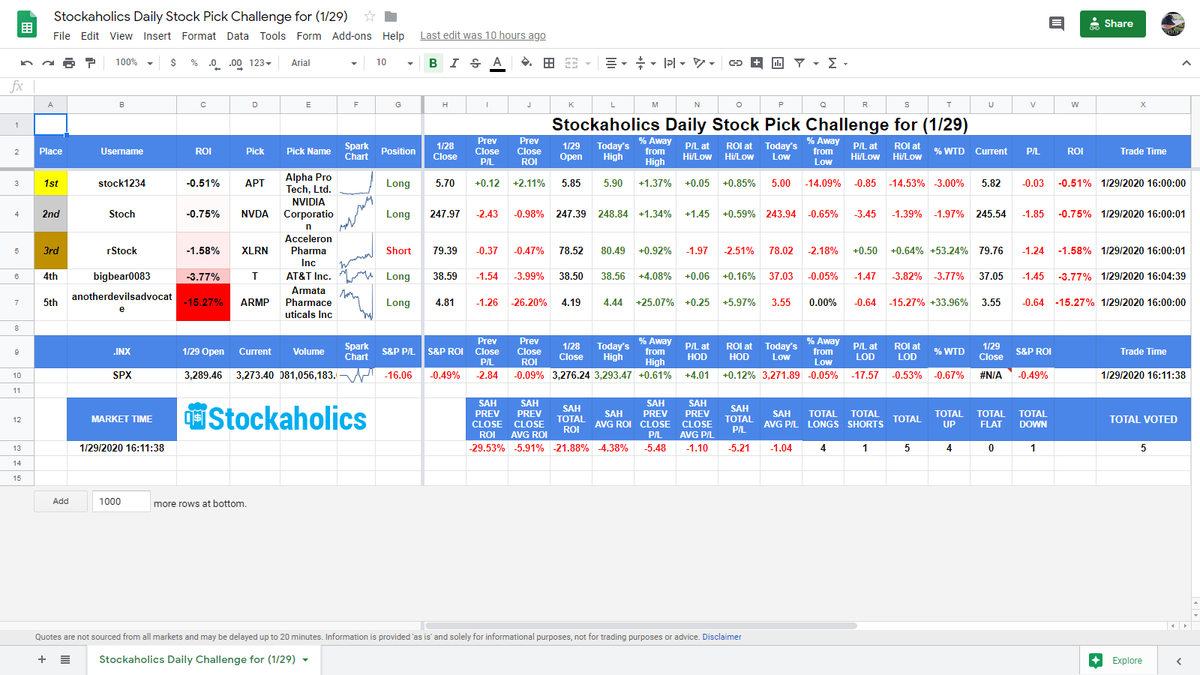The height and width of the screenshot is (675, 1200).
Task: Click the green Share button
Action: 1112,24
